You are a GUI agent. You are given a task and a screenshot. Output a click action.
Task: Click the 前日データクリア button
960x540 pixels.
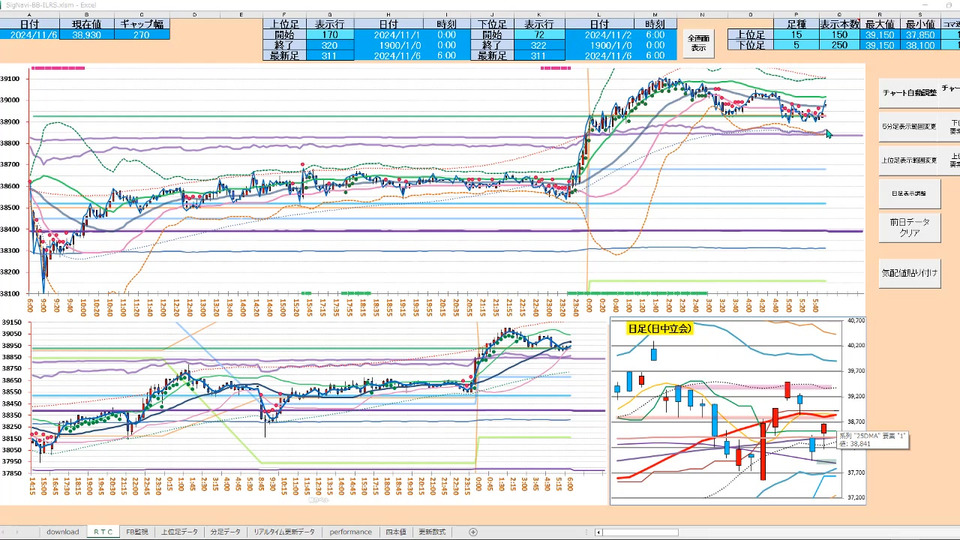click(909, 227)
